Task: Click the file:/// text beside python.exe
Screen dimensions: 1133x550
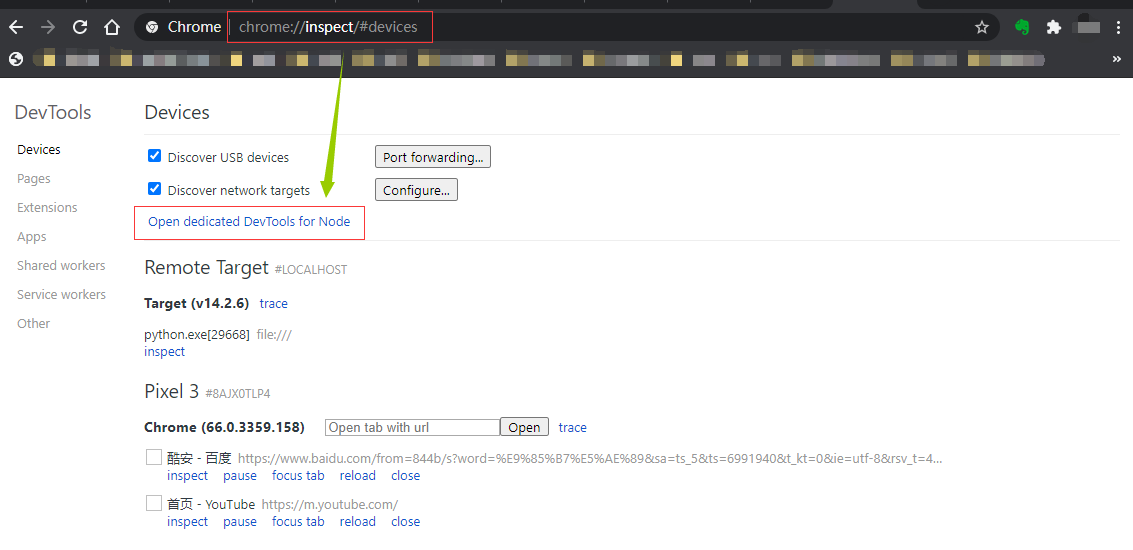Action: pyautogui.click(x=274, y=335)
